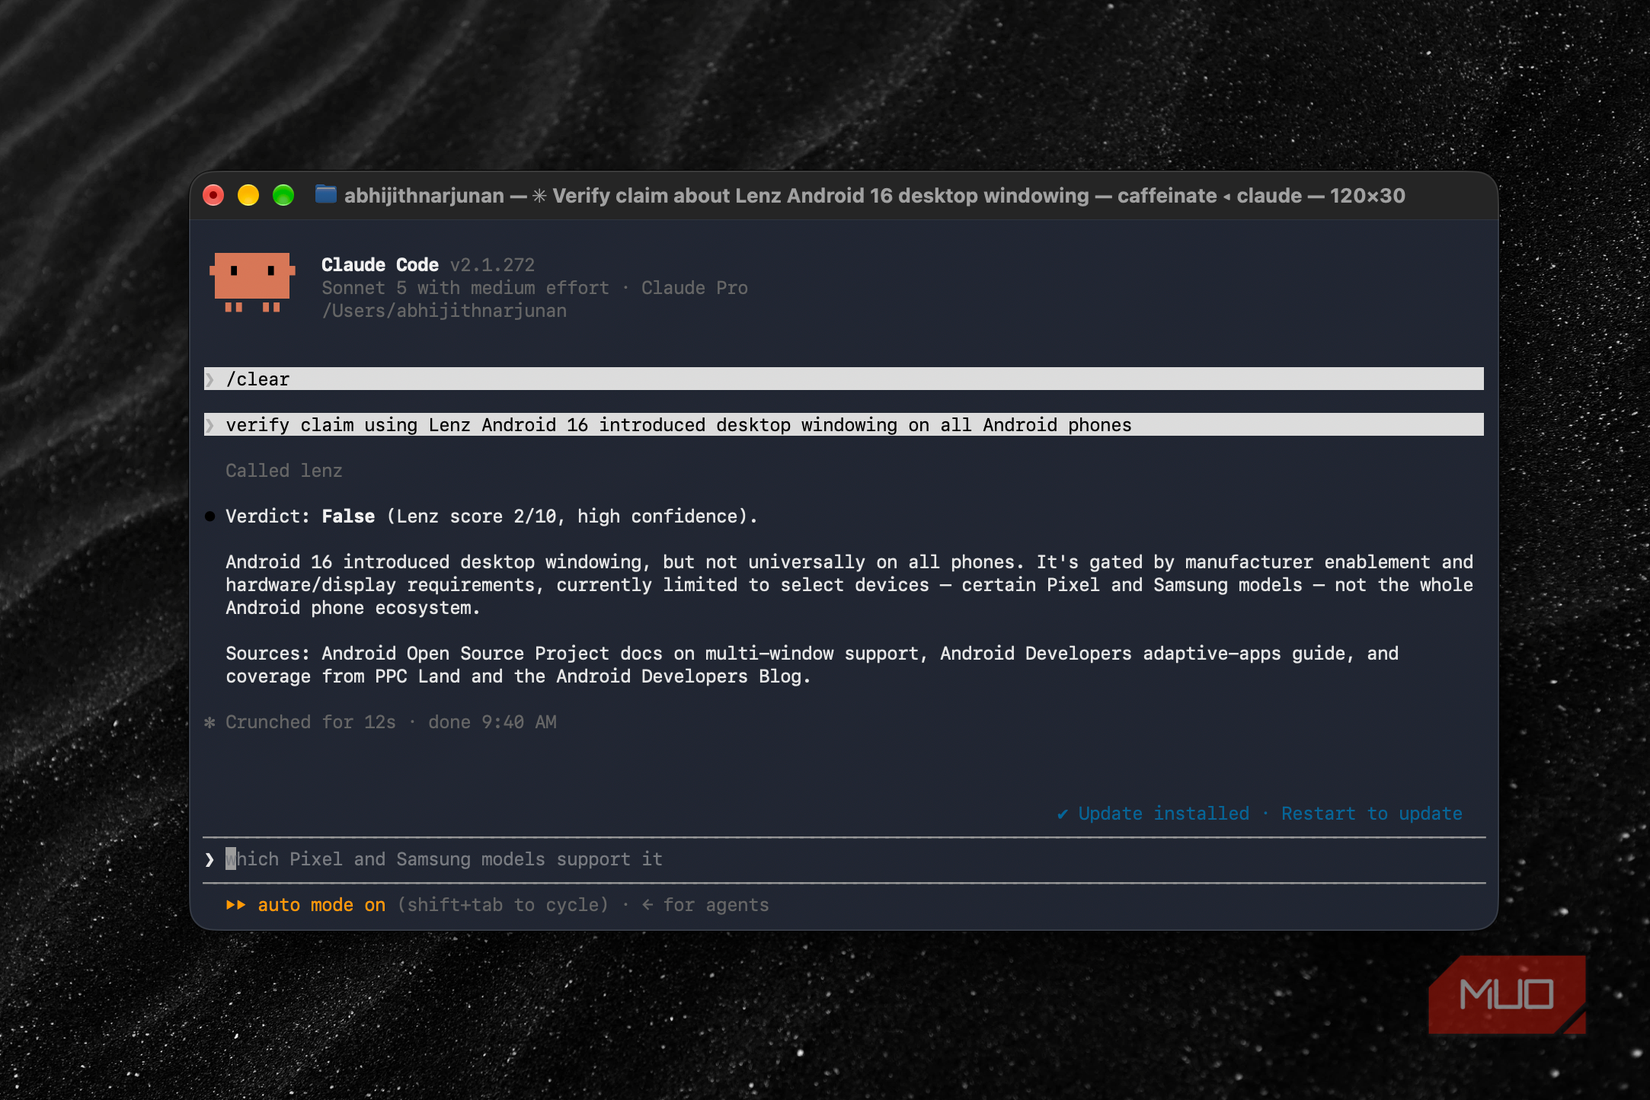Click 'Claude Pro' plan text
Image resolution: width=1650 pixels, height=1100 pixels.
pos(694,288)
